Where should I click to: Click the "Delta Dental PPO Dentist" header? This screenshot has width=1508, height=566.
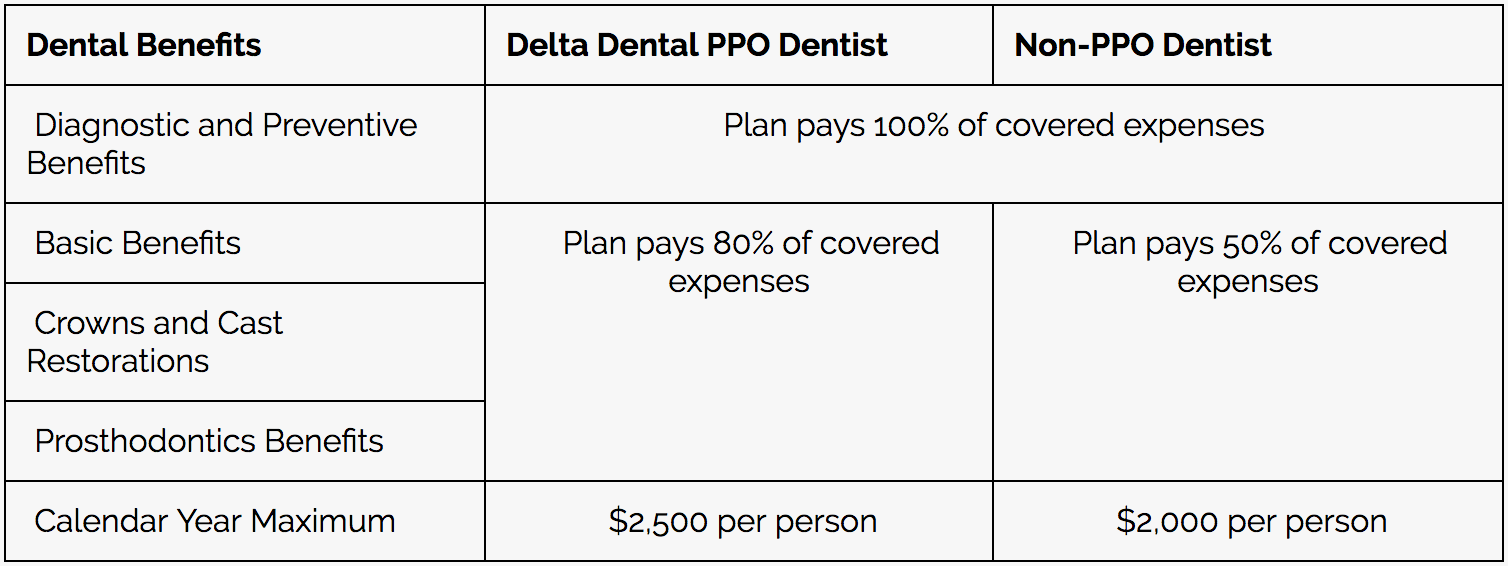[697, 45]
